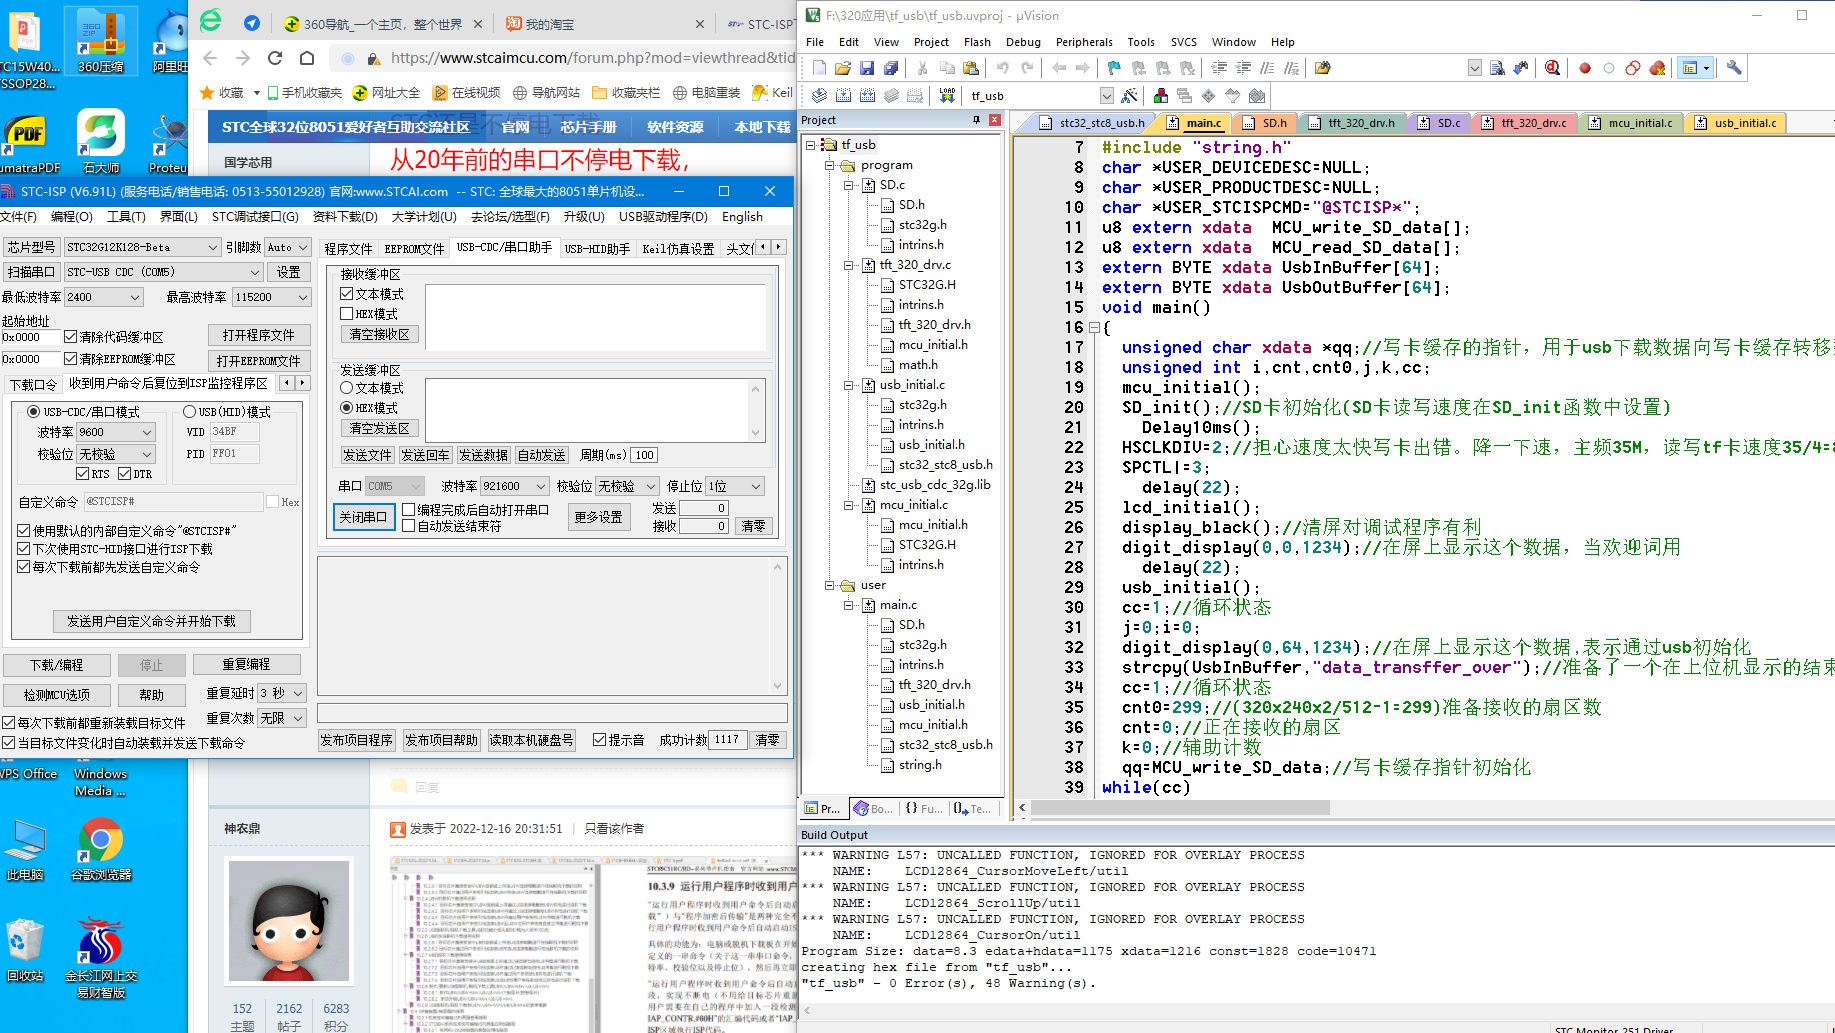Click the Configuration wrench icon

coord(1734,68)
